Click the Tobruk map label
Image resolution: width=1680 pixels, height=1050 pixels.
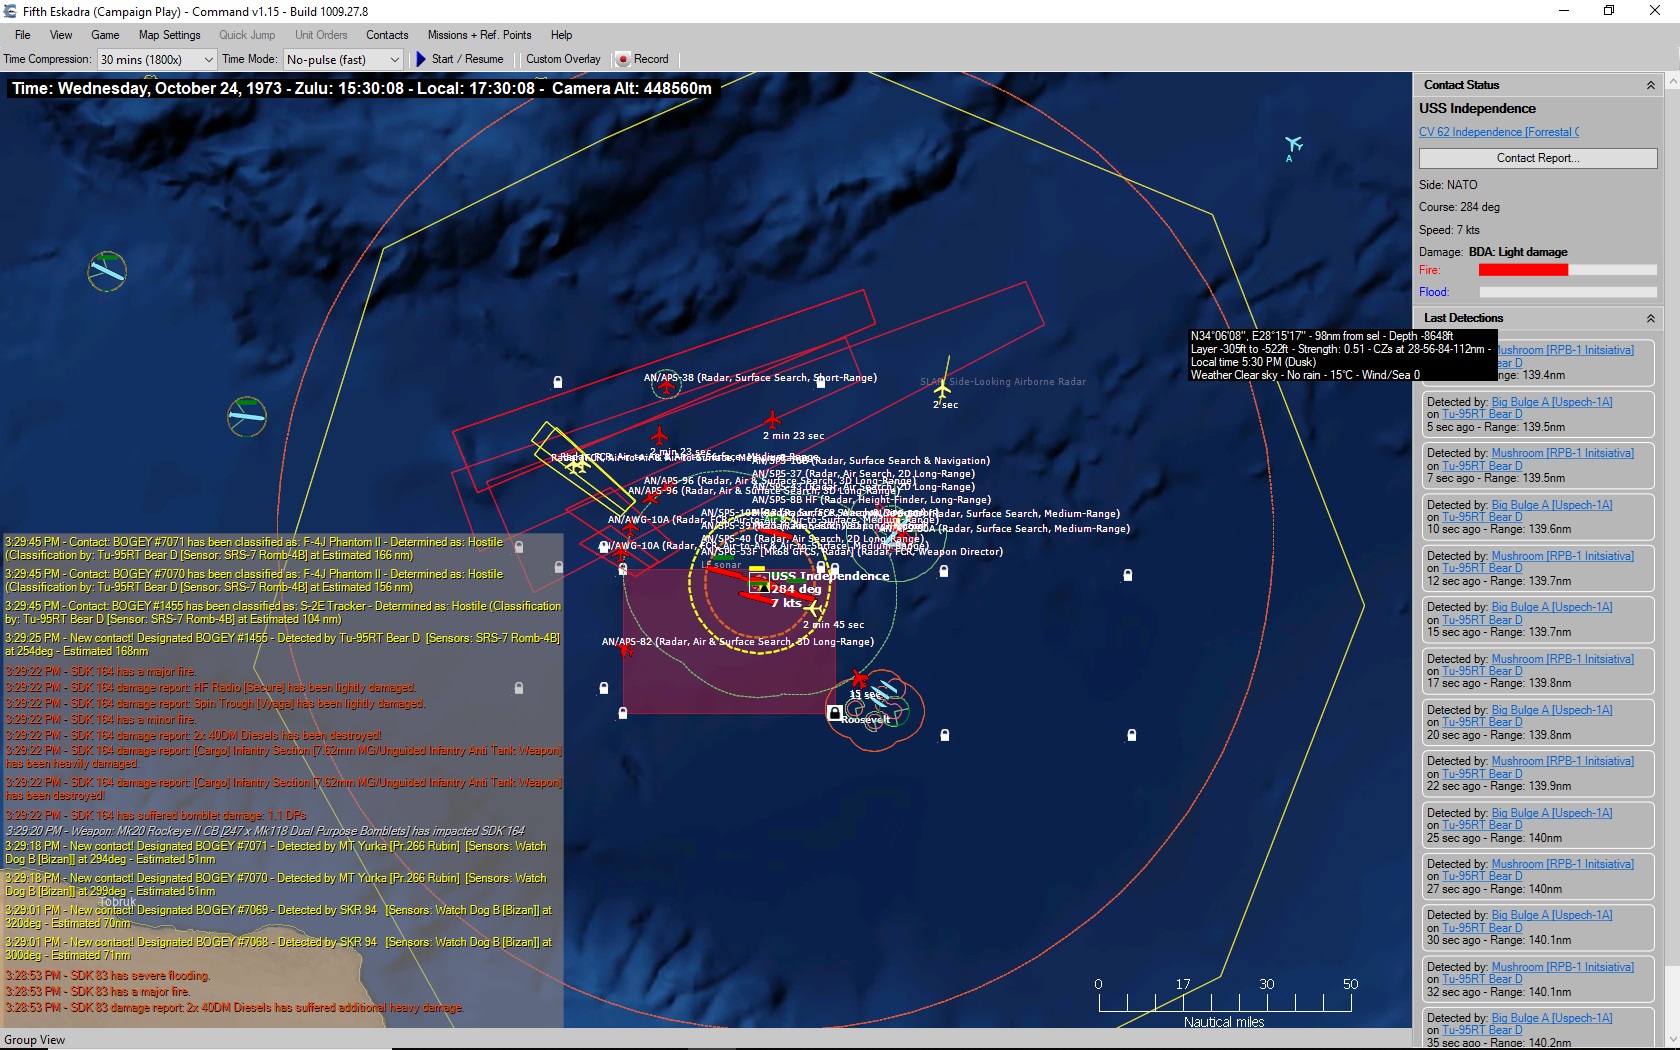(x=118, y=902)
